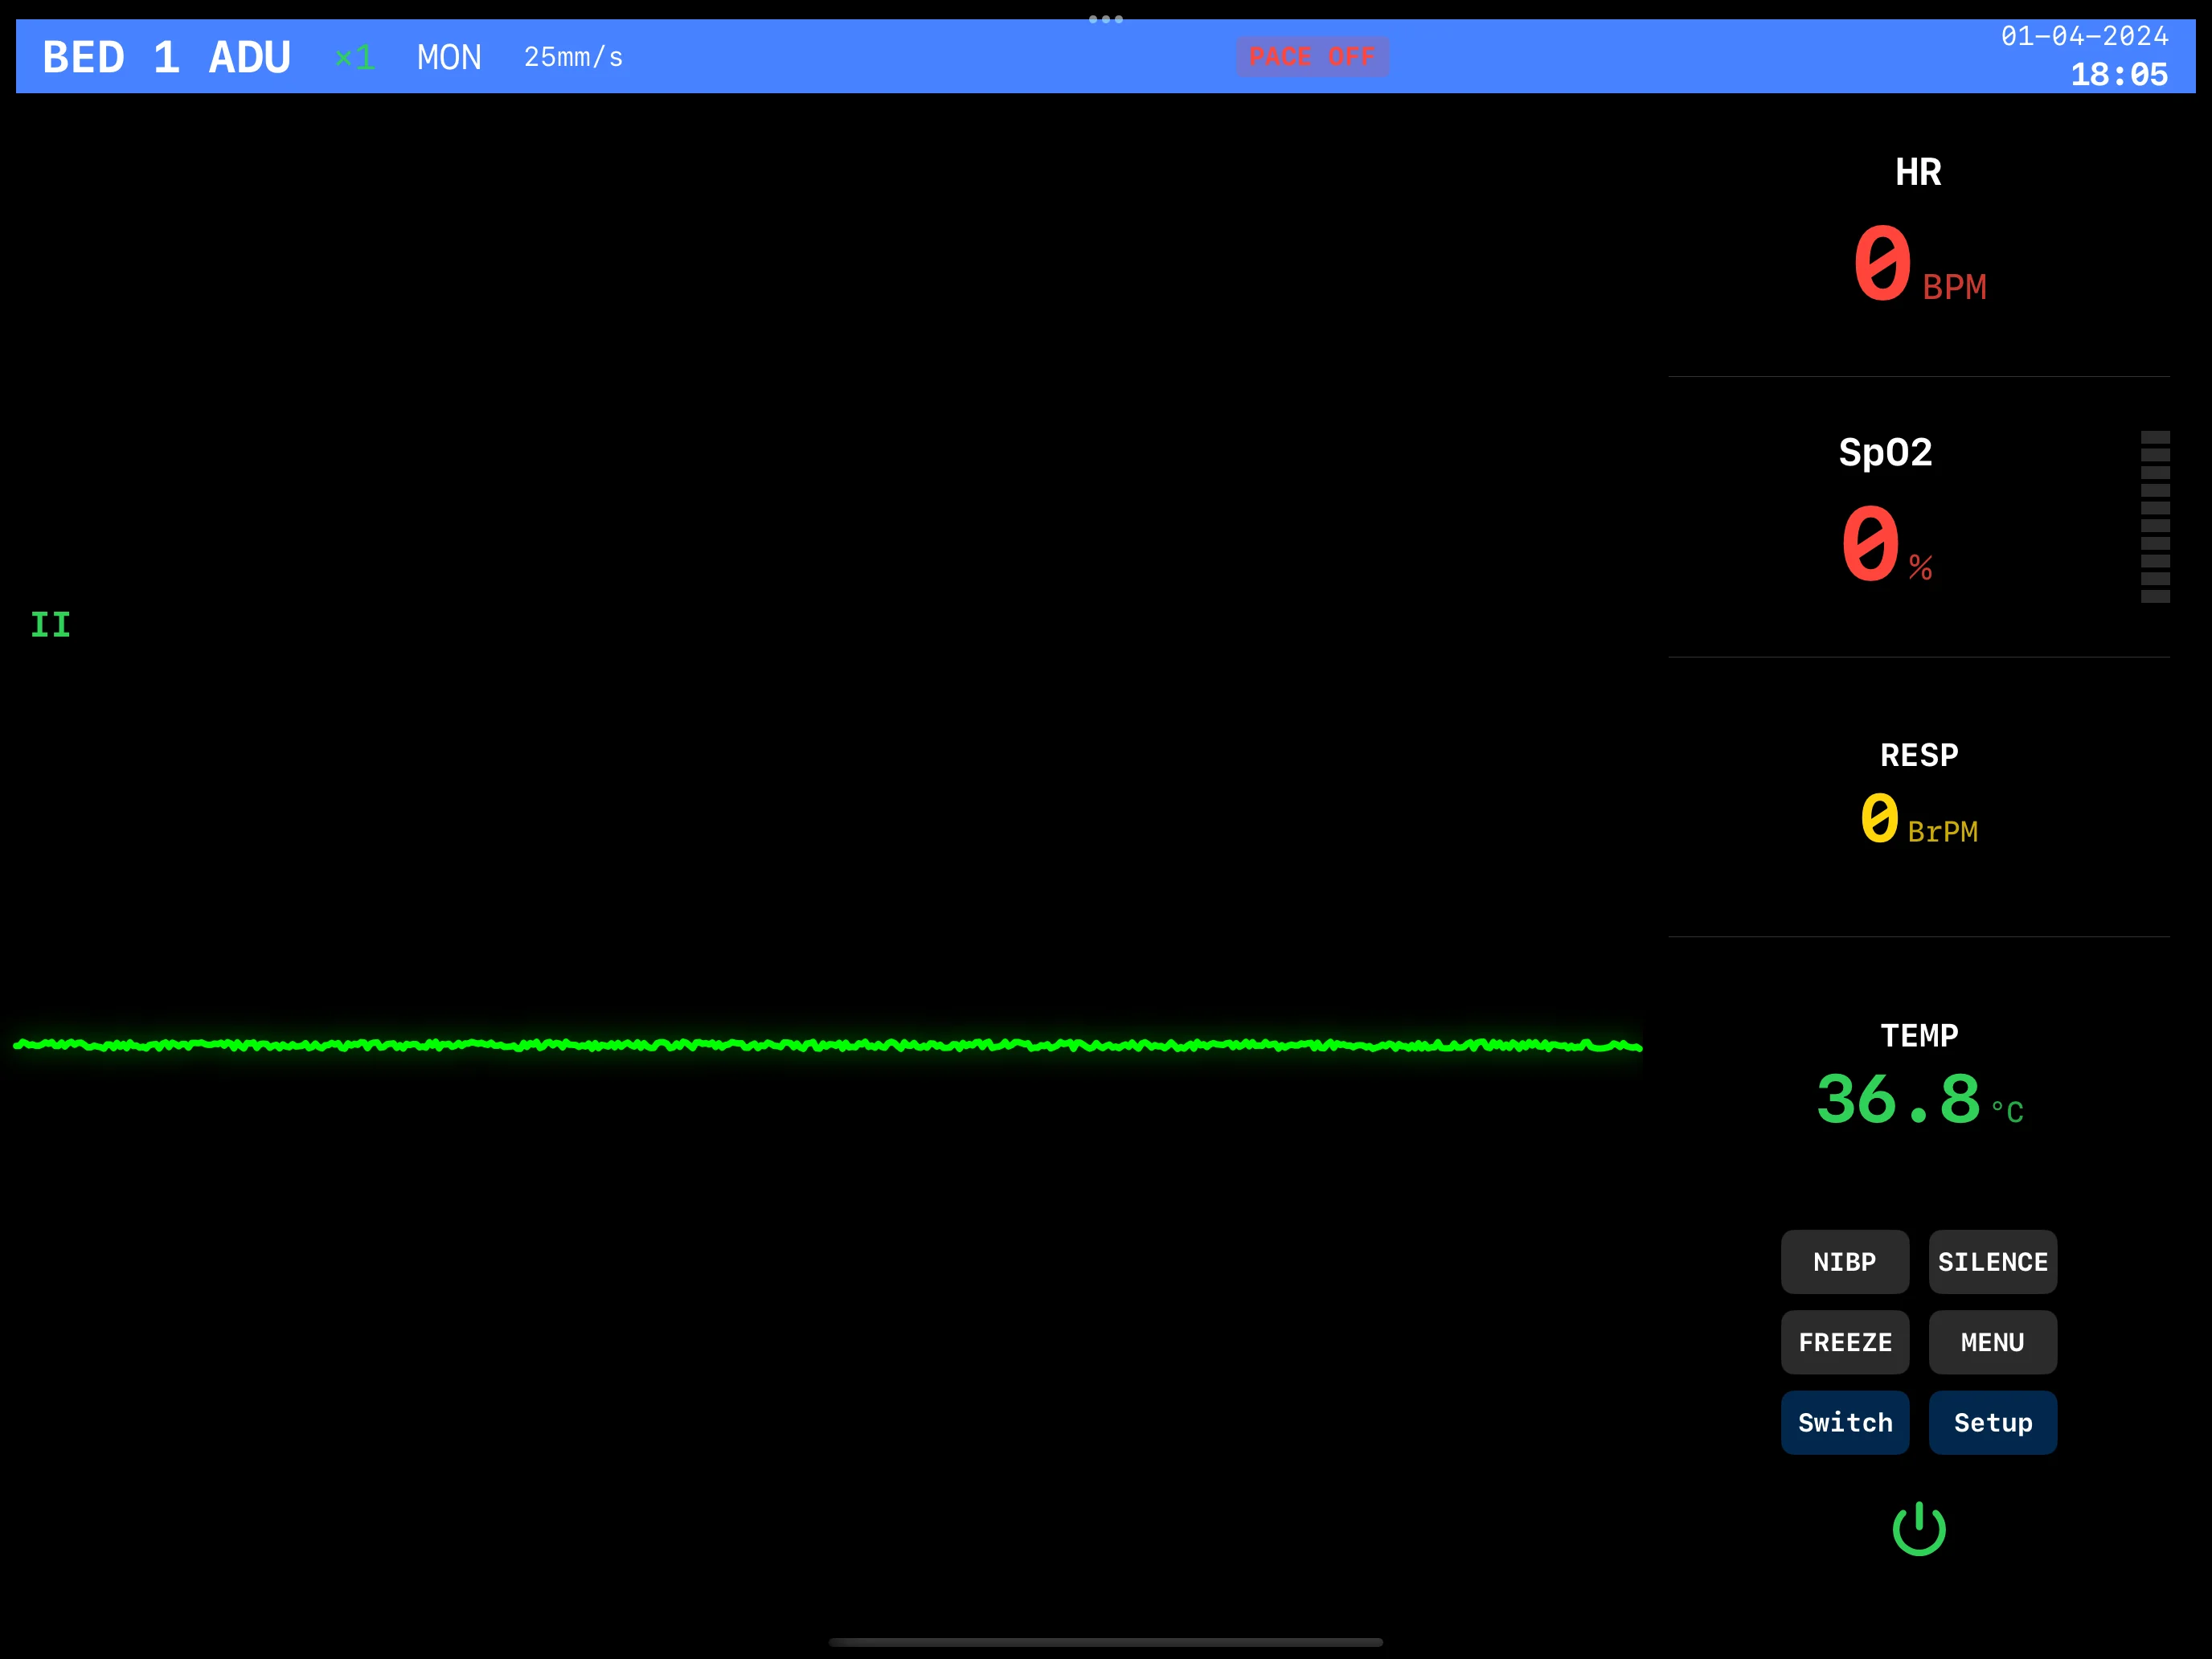Open the MENU button
Image resolution: width=2212 pixels, height=1659 pixels.
coord(1993,1342)
